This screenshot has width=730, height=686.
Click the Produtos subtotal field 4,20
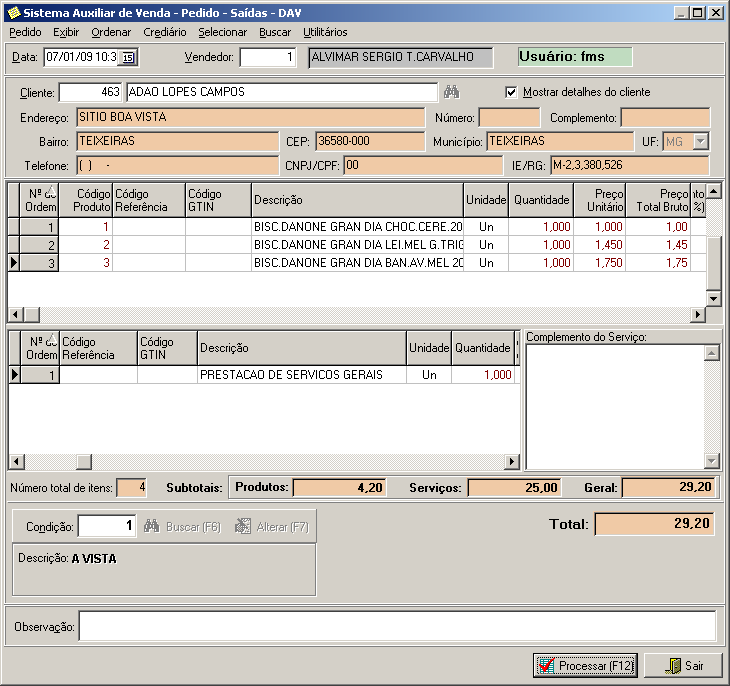click(x=339, y=488)
